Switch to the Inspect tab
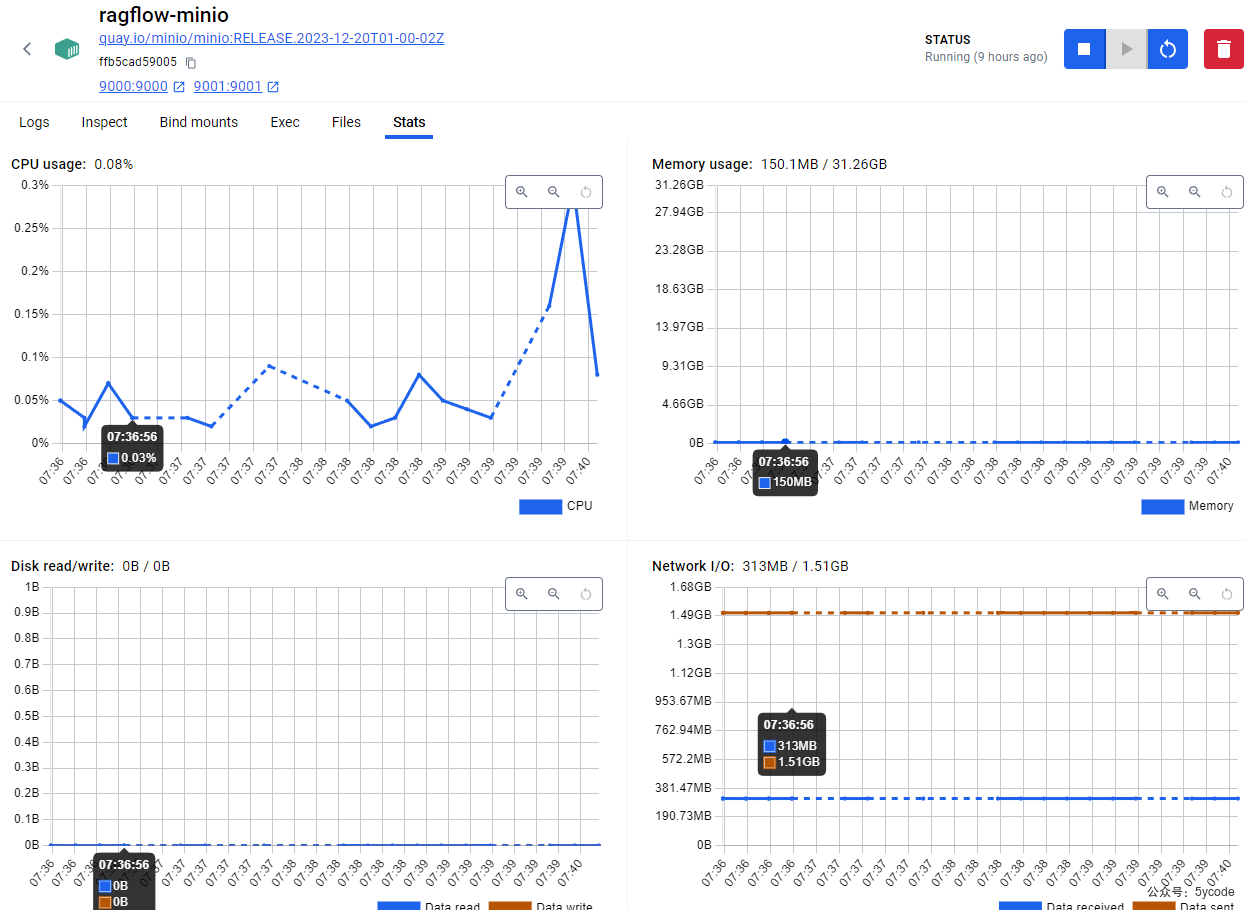 (x=105, y=122)
